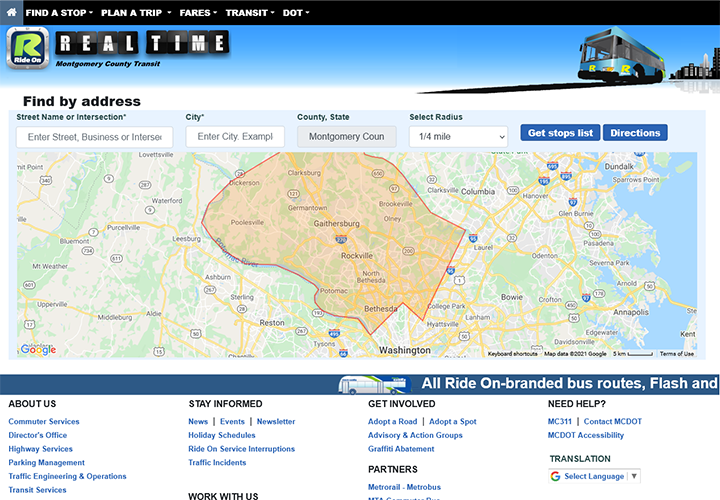
Task: Click into the City input field
Action: pos(235,137)
